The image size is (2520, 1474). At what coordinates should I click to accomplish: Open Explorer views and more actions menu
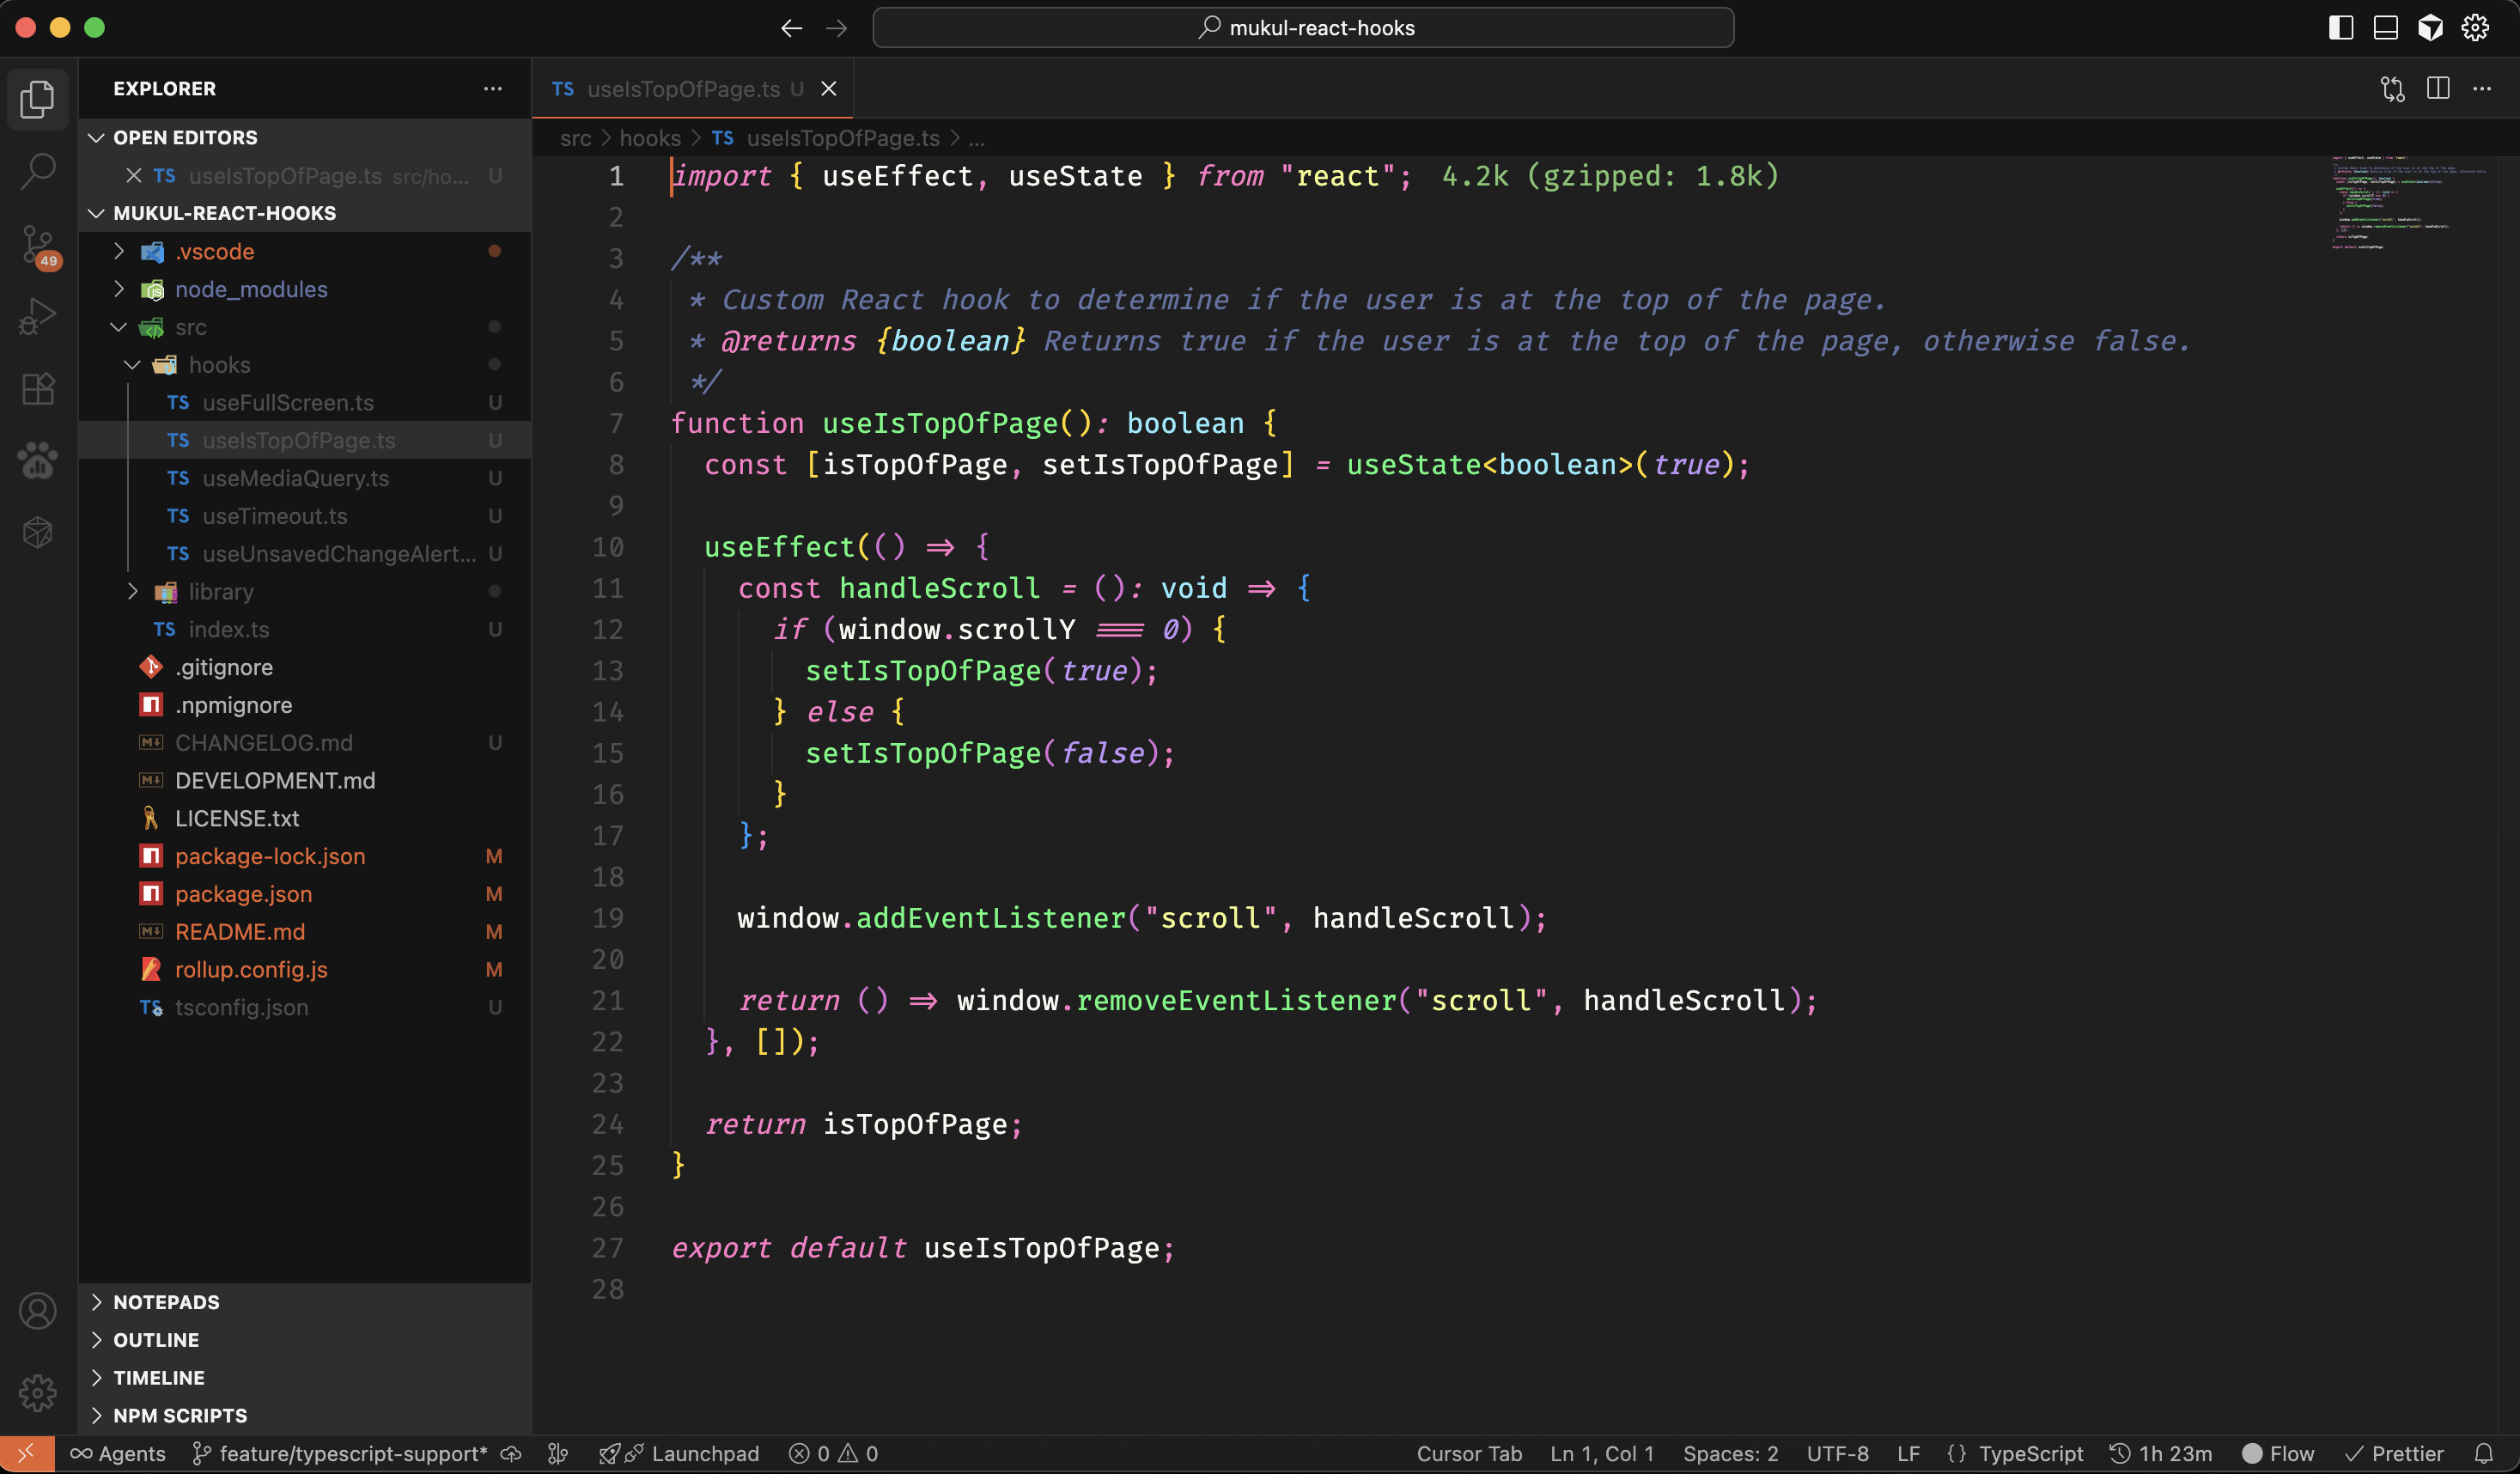point(493,89)
